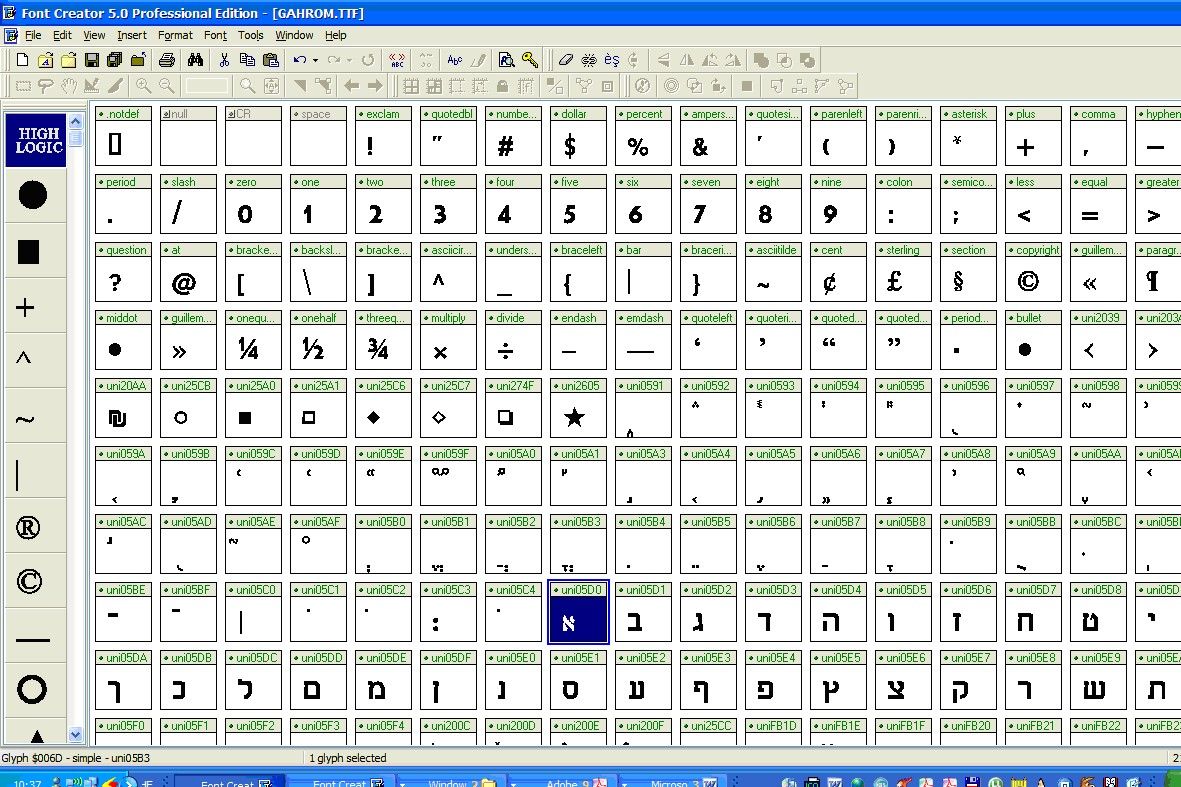Select the asterisk glyph cell

[x=969, y=136]
